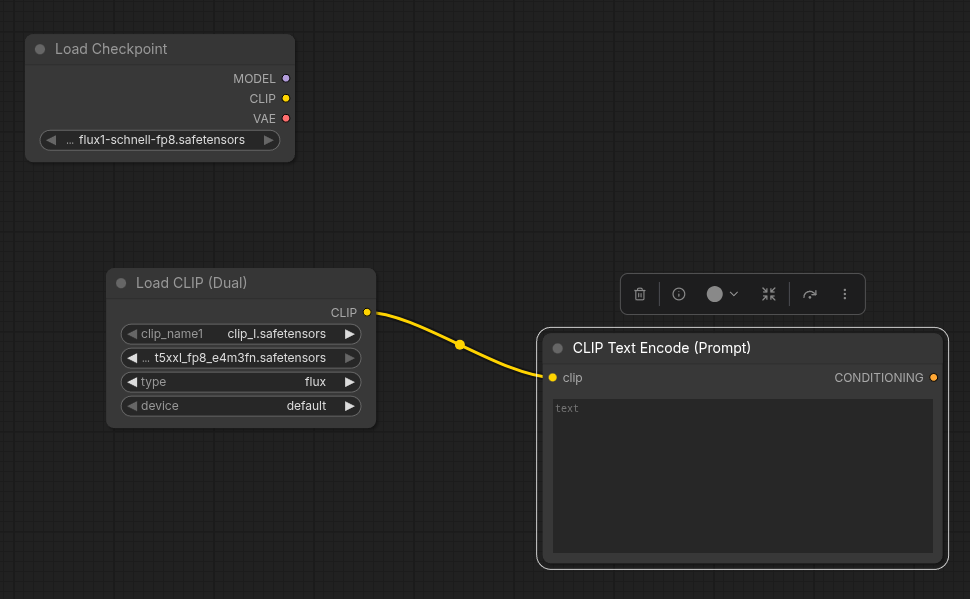Open the node color picker circle
The width and height of the screenshot is (970, 599).
coord(715,294)
